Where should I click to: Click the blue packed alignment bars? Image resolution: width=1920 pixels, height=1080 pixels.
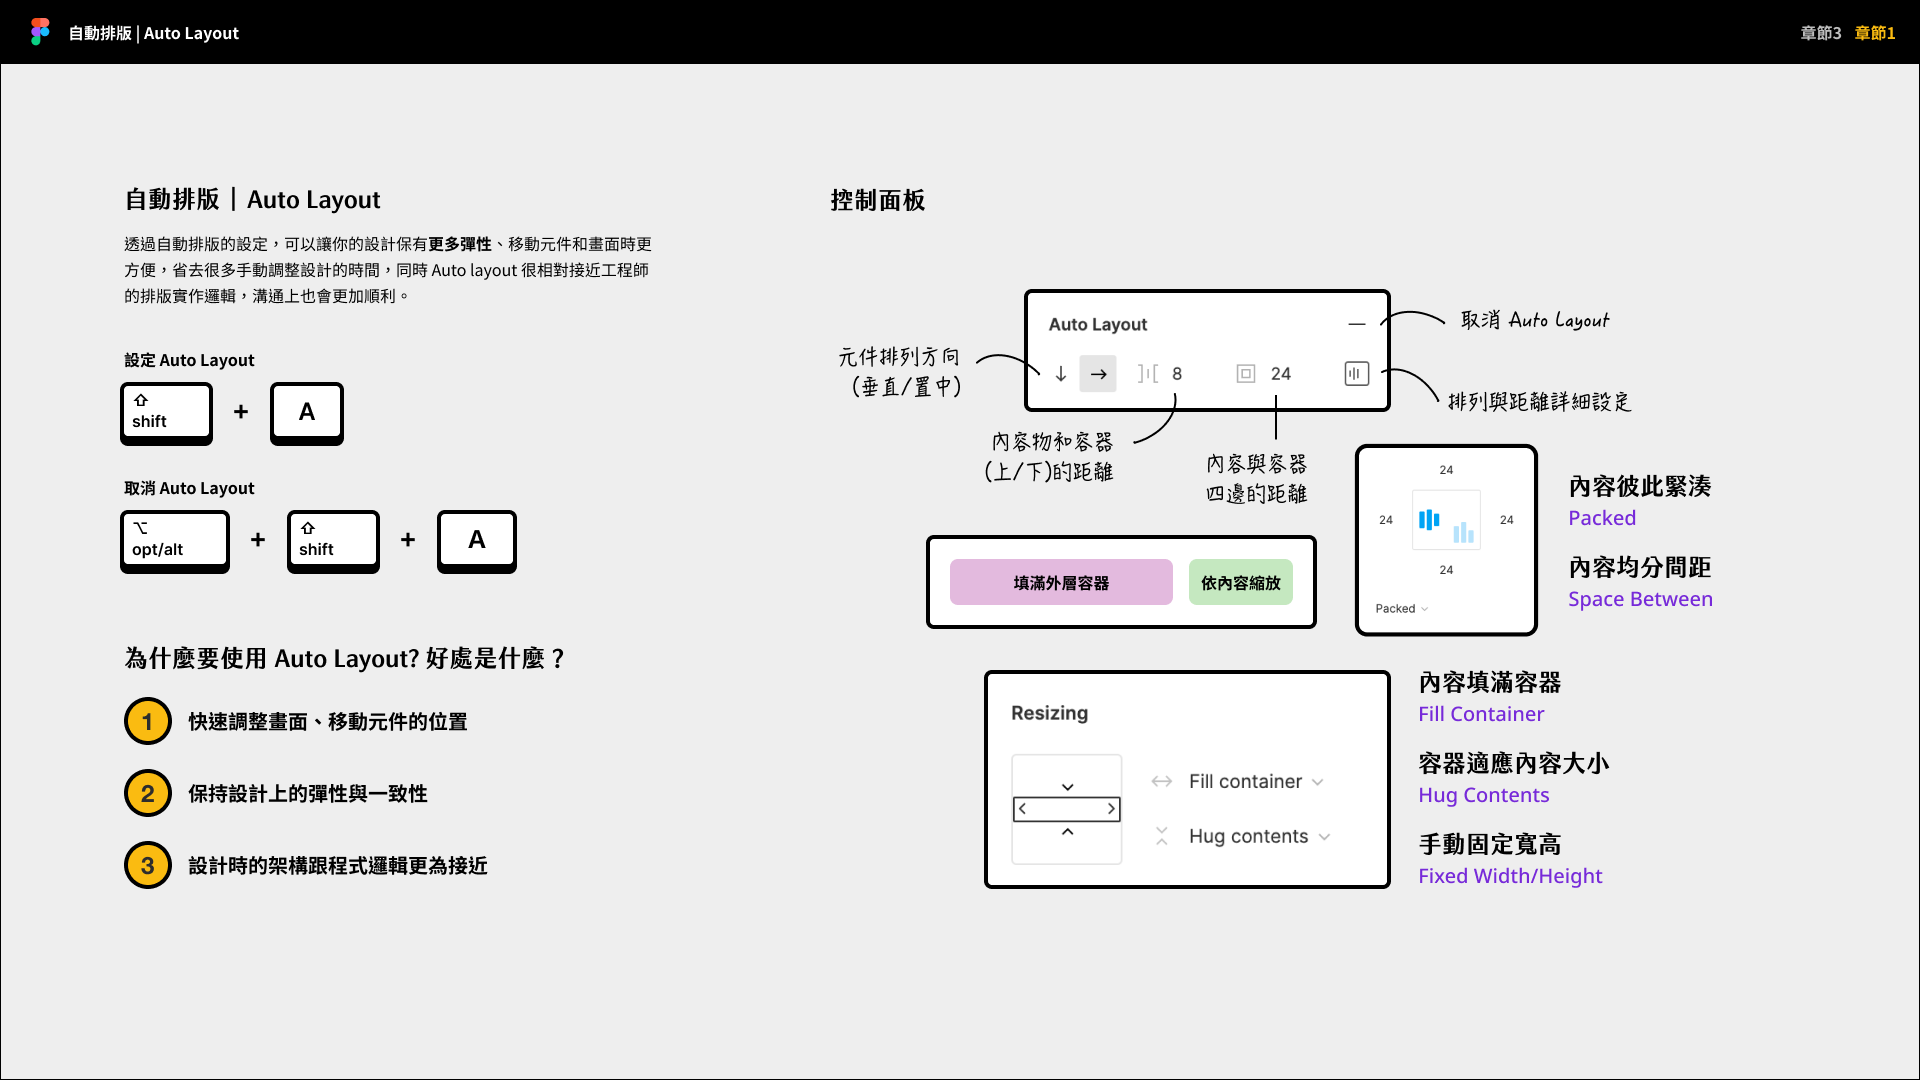(x=1429, y=519)
